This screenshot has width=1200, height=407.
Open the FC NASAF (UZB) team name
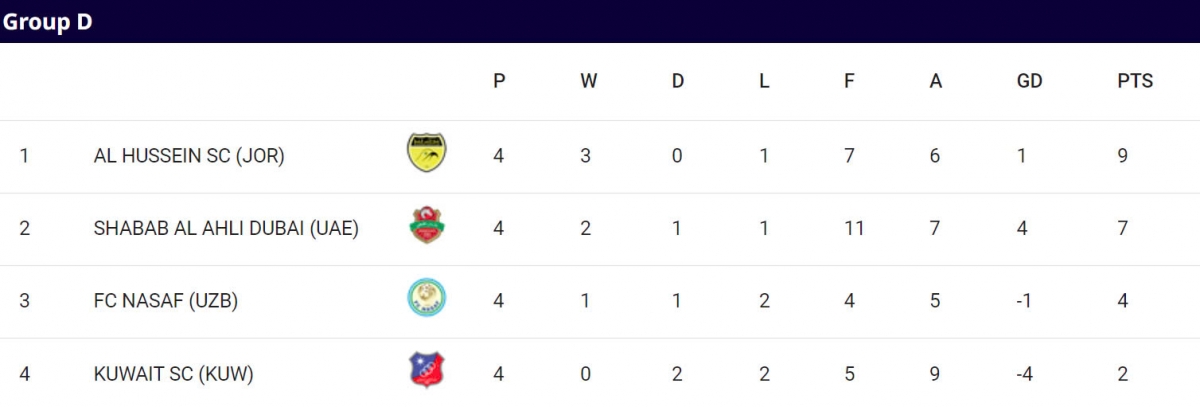pos(165,300)
